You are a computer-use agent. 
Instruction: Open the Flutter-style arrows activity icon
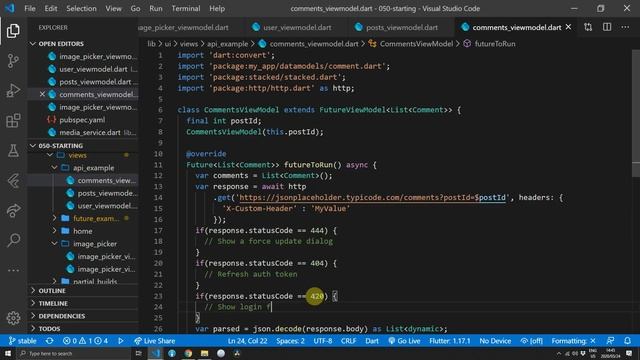[x=13, y=180]
